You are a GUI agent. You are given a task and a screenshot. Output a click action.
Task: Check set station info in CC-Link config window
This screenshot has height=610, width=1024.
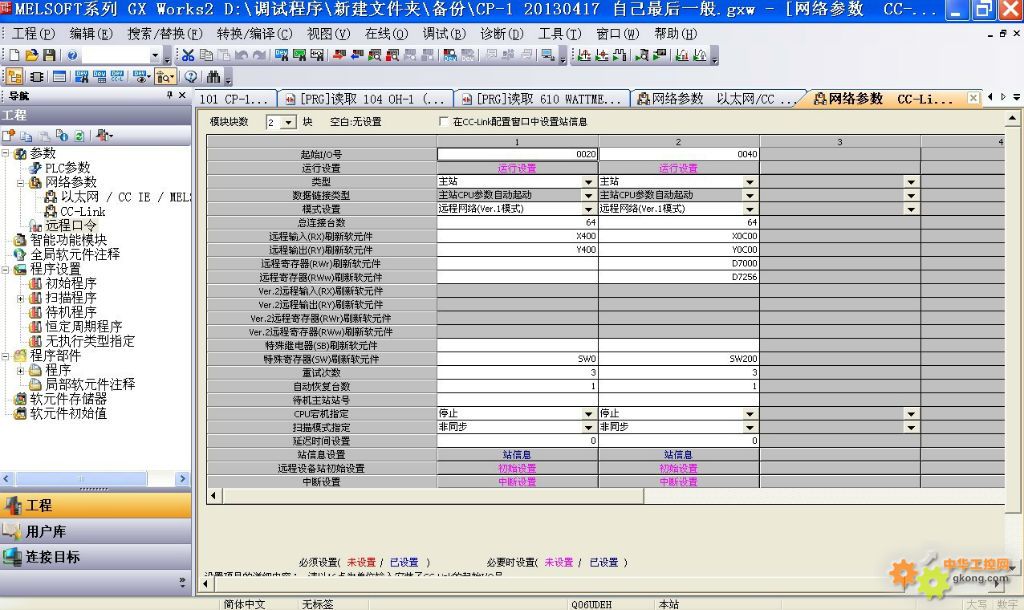[x=444, y=121]
